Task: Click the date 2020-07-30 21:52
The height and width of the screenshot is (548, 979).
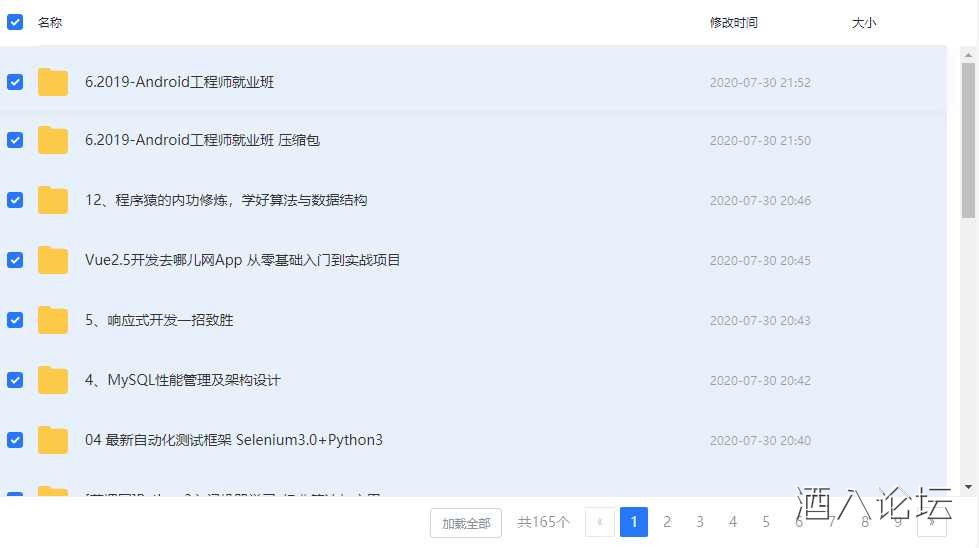Action: pyautogui.click(x=760, y=82)
